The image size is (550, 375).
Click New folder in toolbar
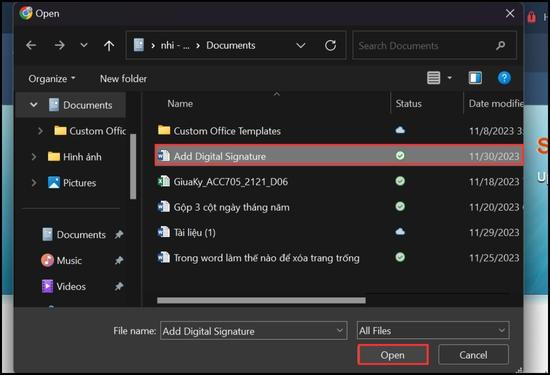pyautogui.click(x=123, y=79)
